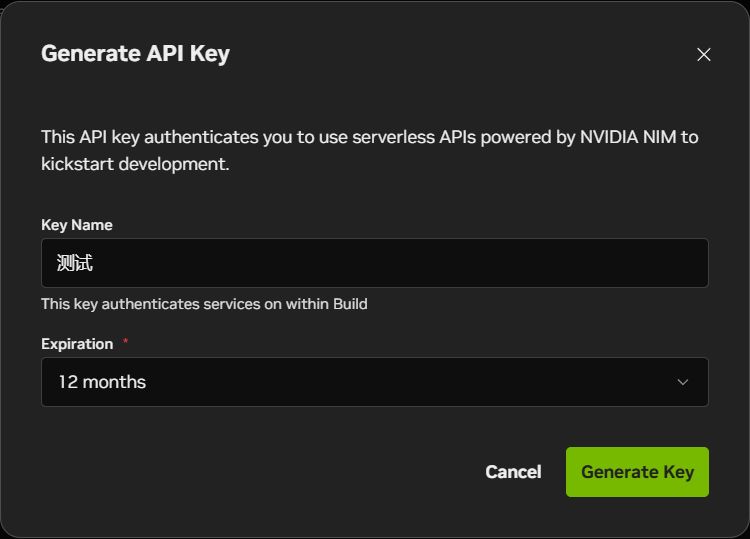Select the '12 months' expiration value text
This screenshot has height=539, width=750.
102,382
